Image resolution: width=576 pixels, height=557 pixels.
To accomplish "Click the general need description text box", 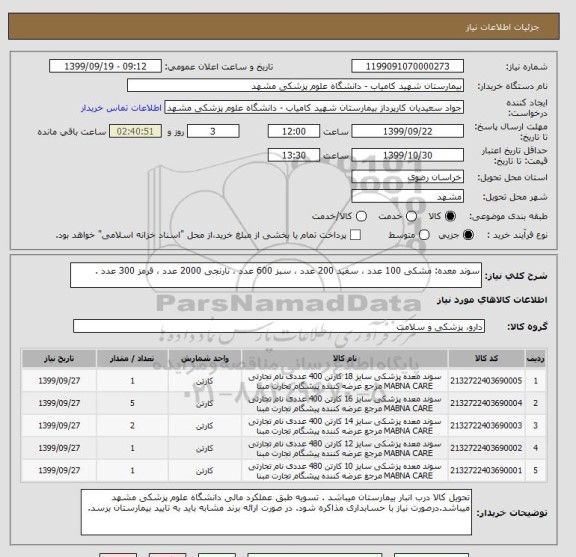I will [x=276, y=275].
